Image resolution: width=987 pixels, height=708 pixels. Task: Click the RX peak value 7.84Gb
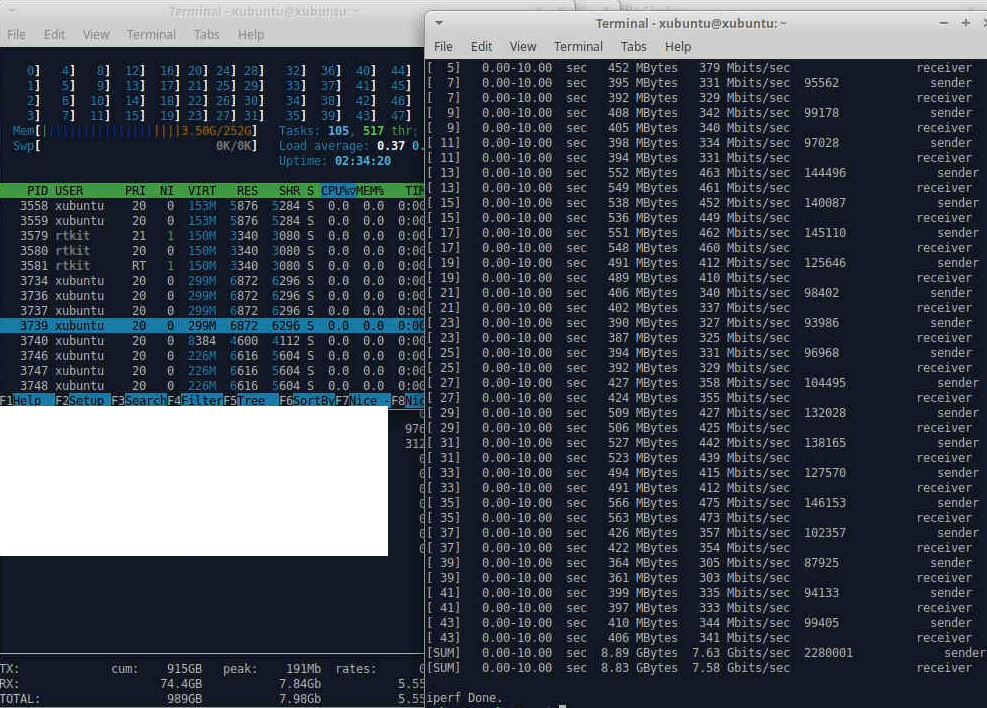coord(300,684)
